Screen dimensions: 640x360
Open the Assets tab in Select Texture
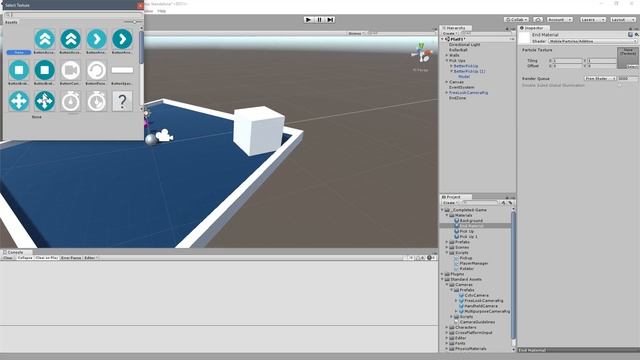point(11,22)
